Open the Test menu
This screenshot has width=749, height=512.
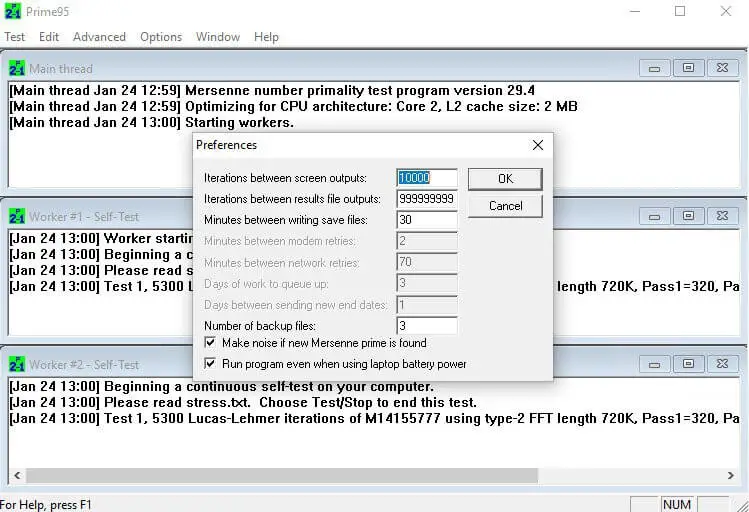coord(15,37)
